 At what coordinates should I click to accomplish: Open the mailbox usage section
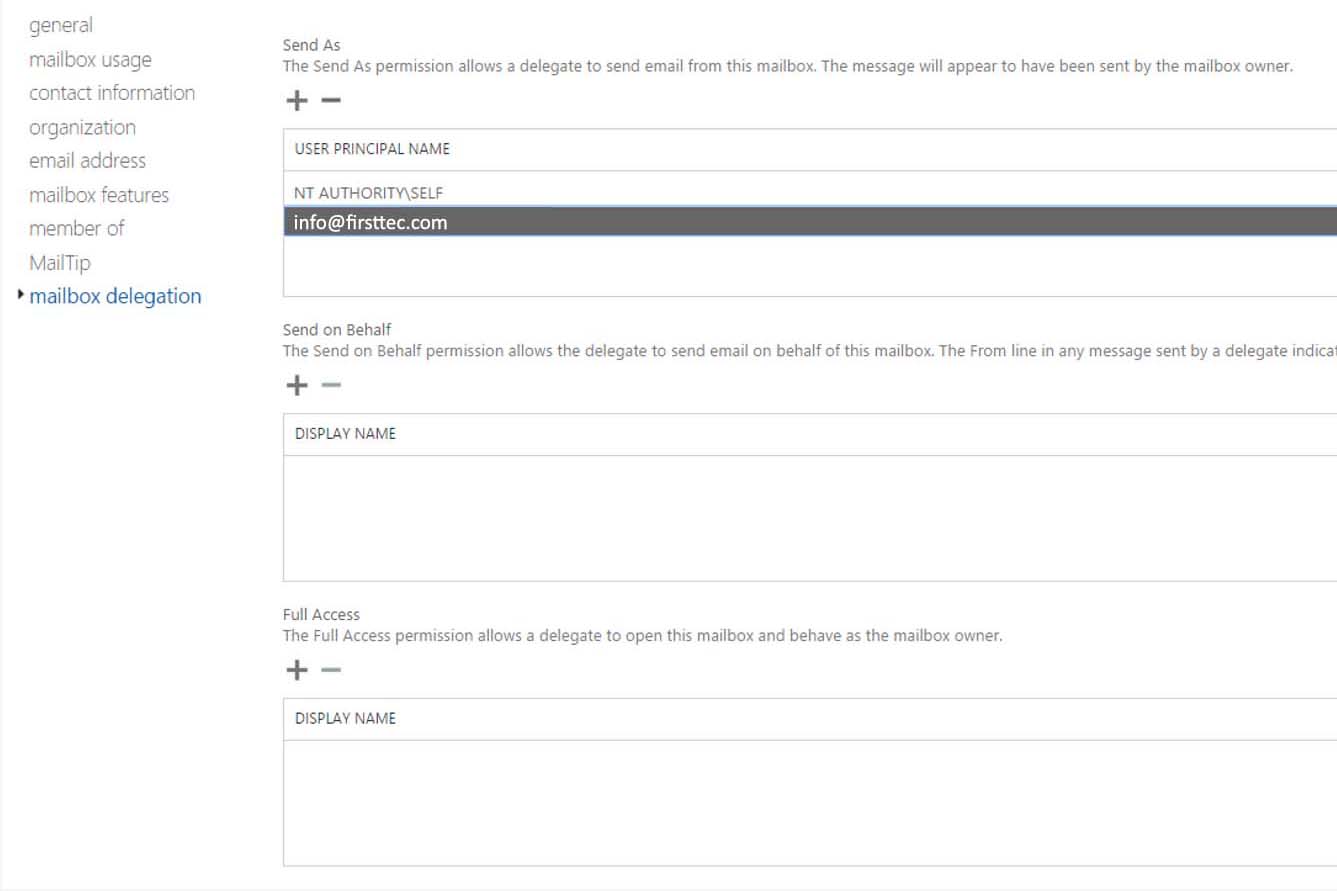pos(90,59)
